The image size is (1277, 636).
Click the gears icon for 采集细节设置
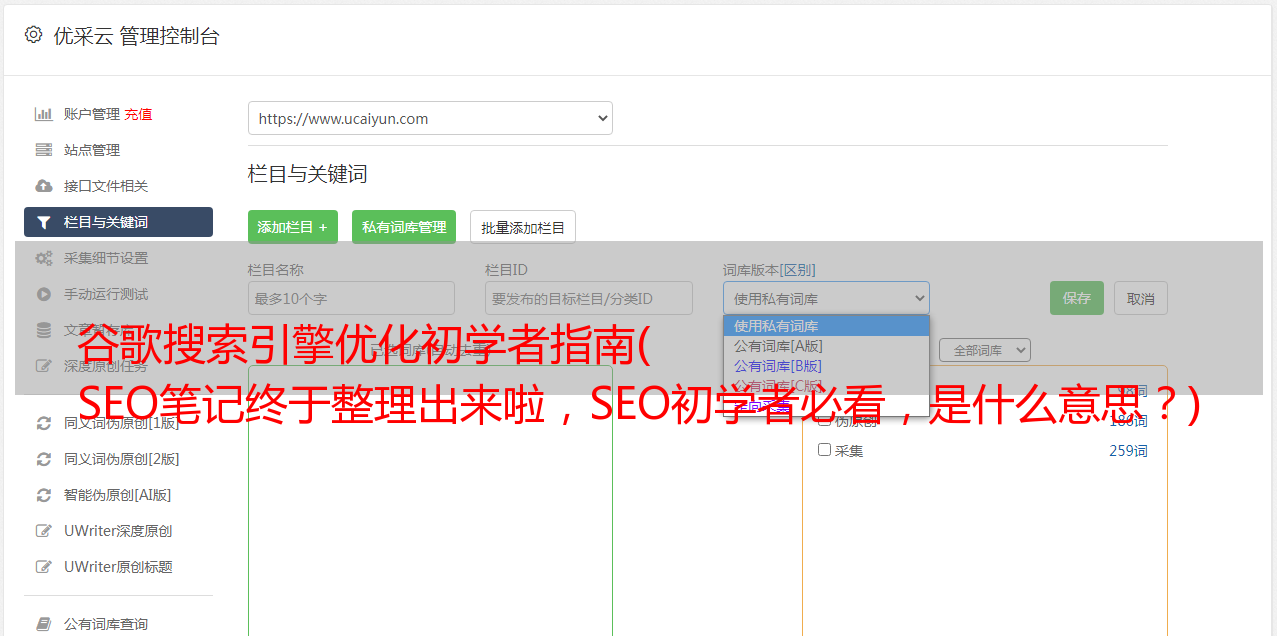(44, 258)
